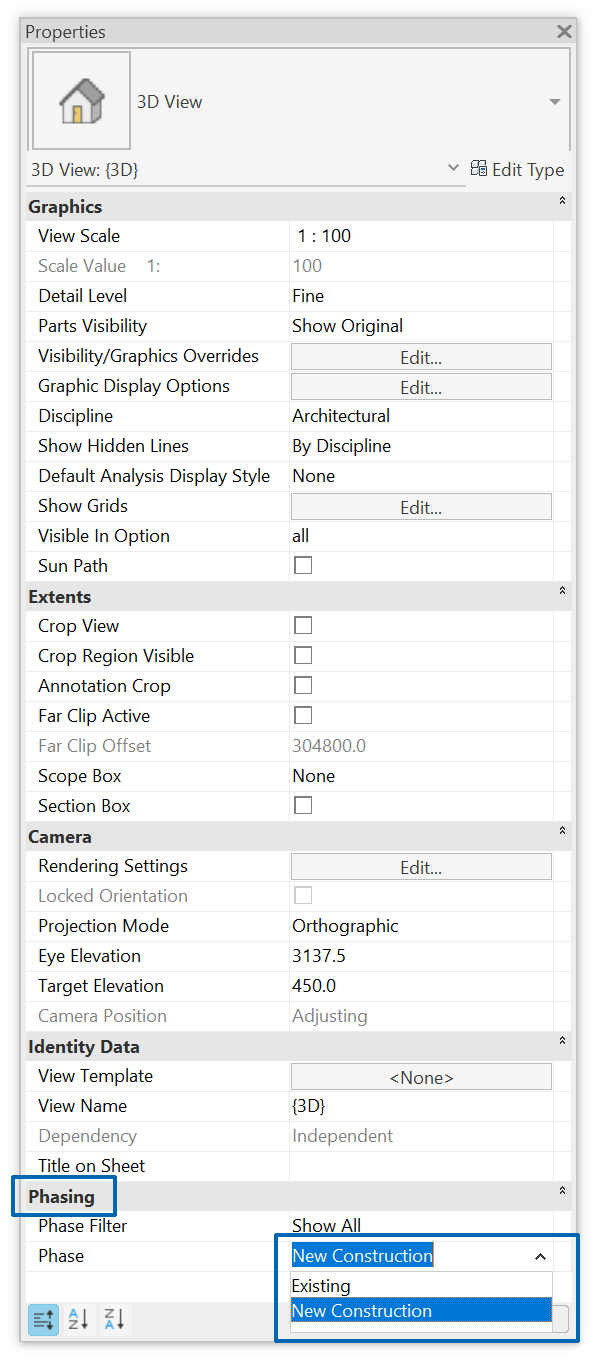Enable the Sun Path checkbox
The image size is (603, 1364).
click(x=302, y=566)
